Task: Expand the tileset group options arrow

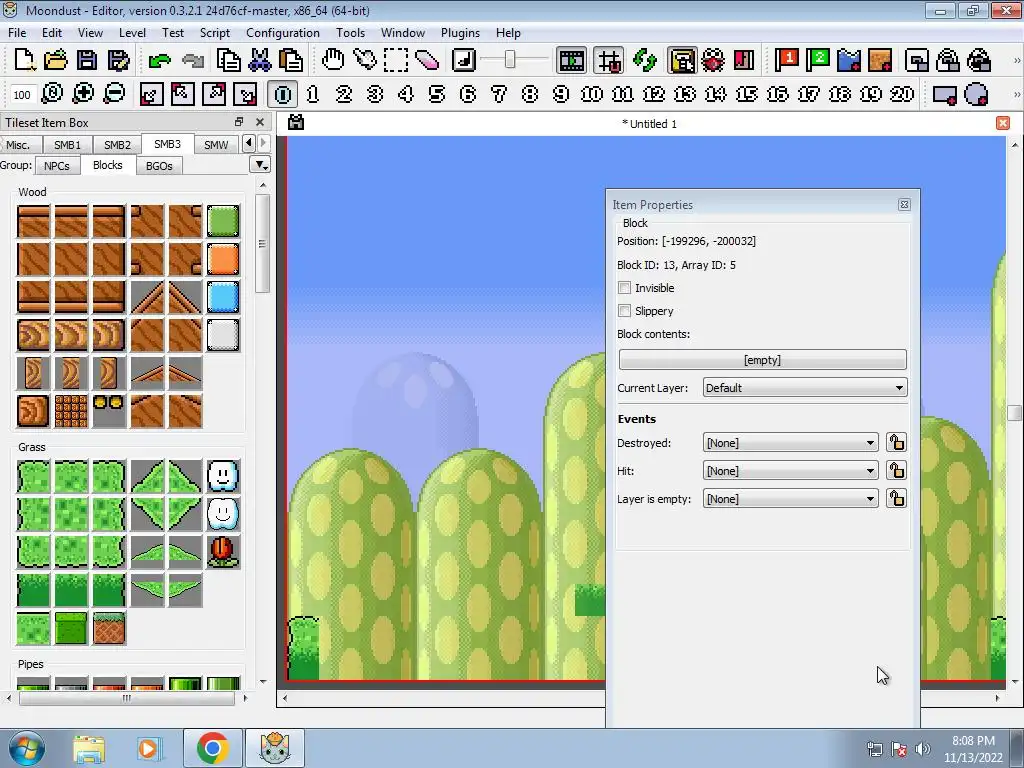Action: pos(260,165)
